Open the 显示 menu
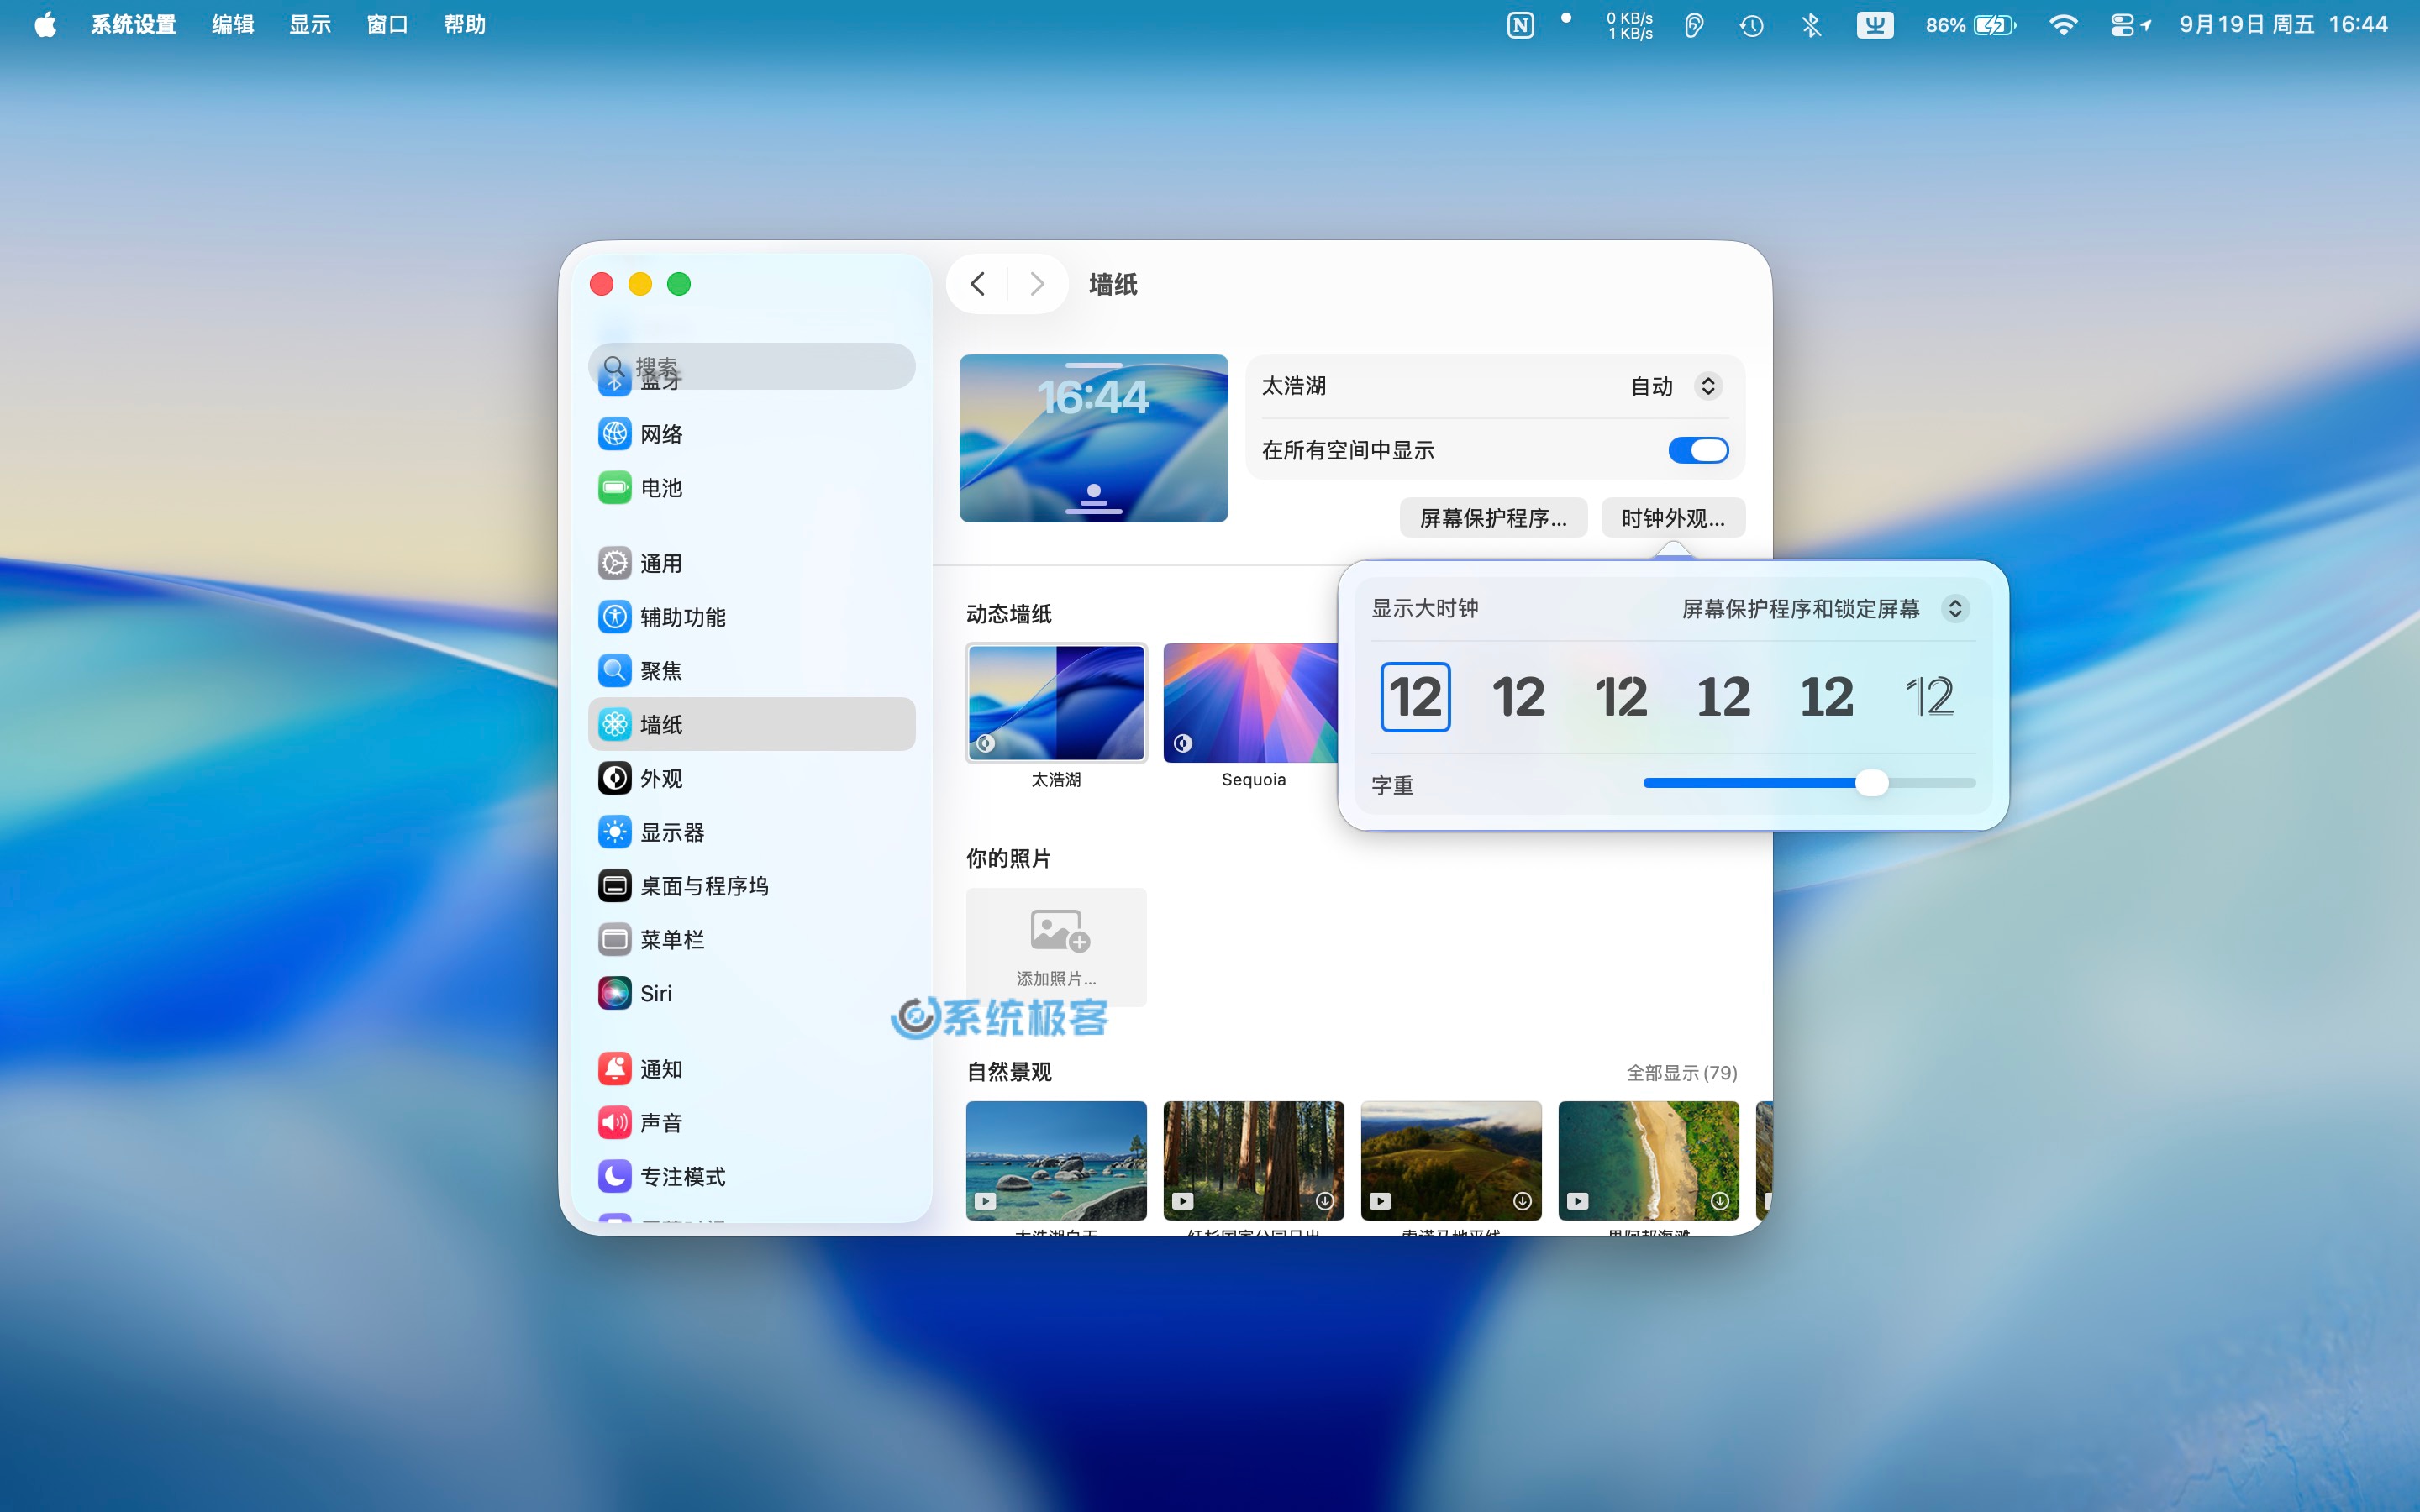The width and height of the screenshot is (2420, 1512). pos(310,24)
